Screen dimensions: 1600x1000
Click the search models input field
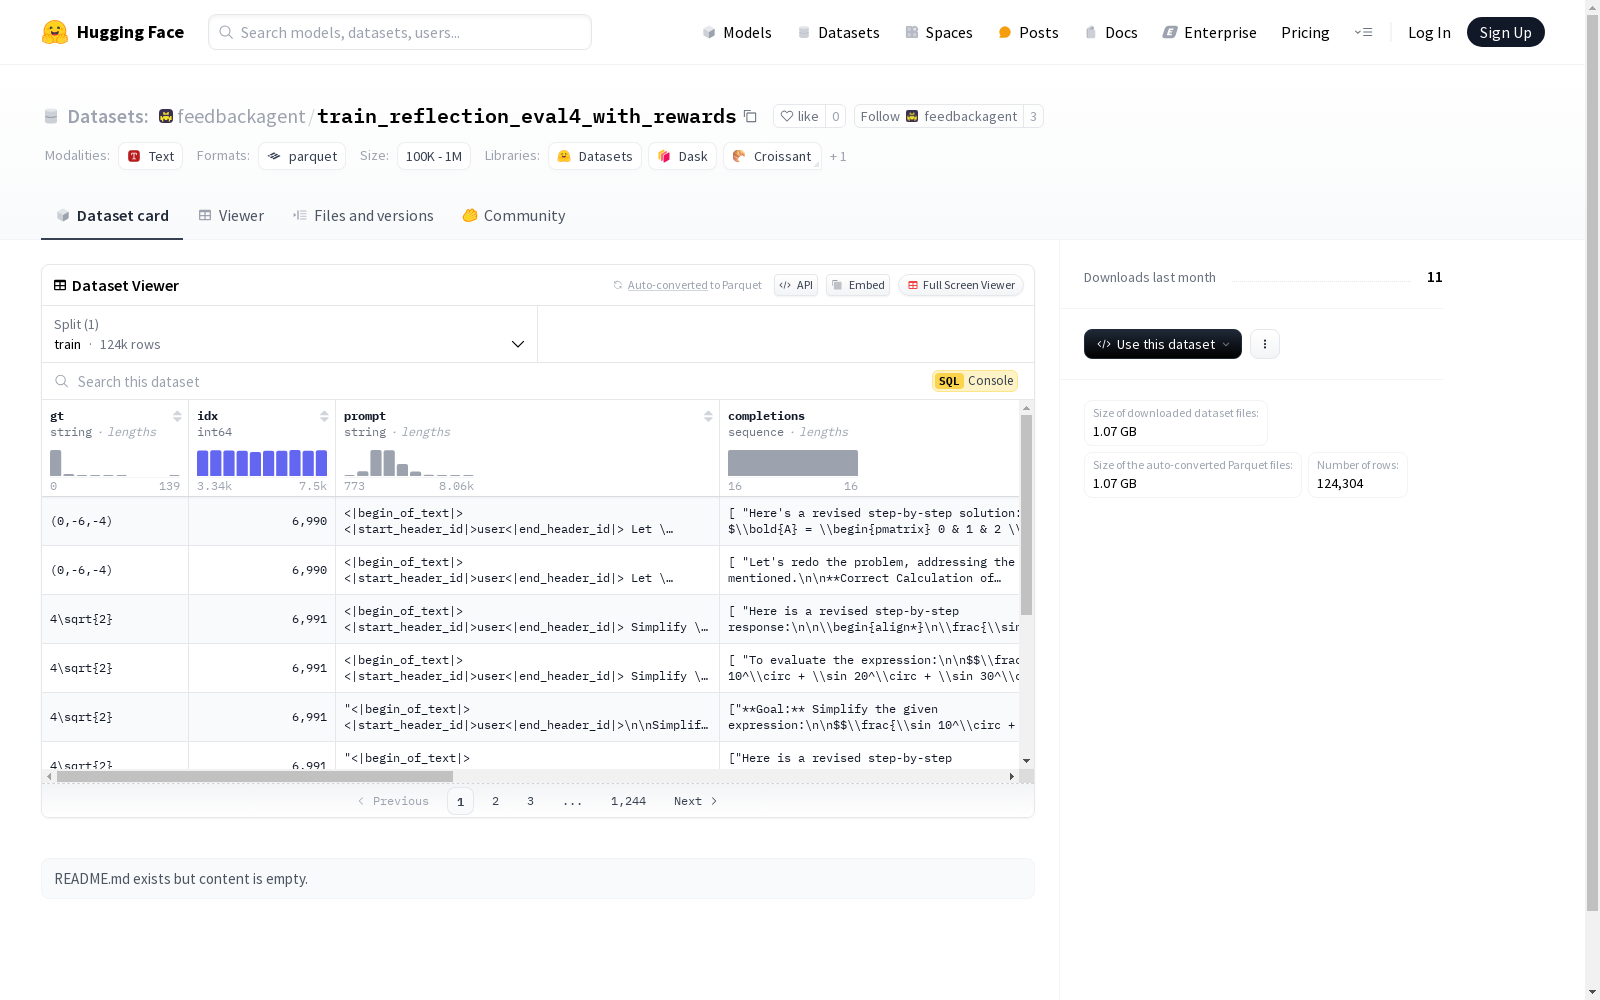point(400,32)
